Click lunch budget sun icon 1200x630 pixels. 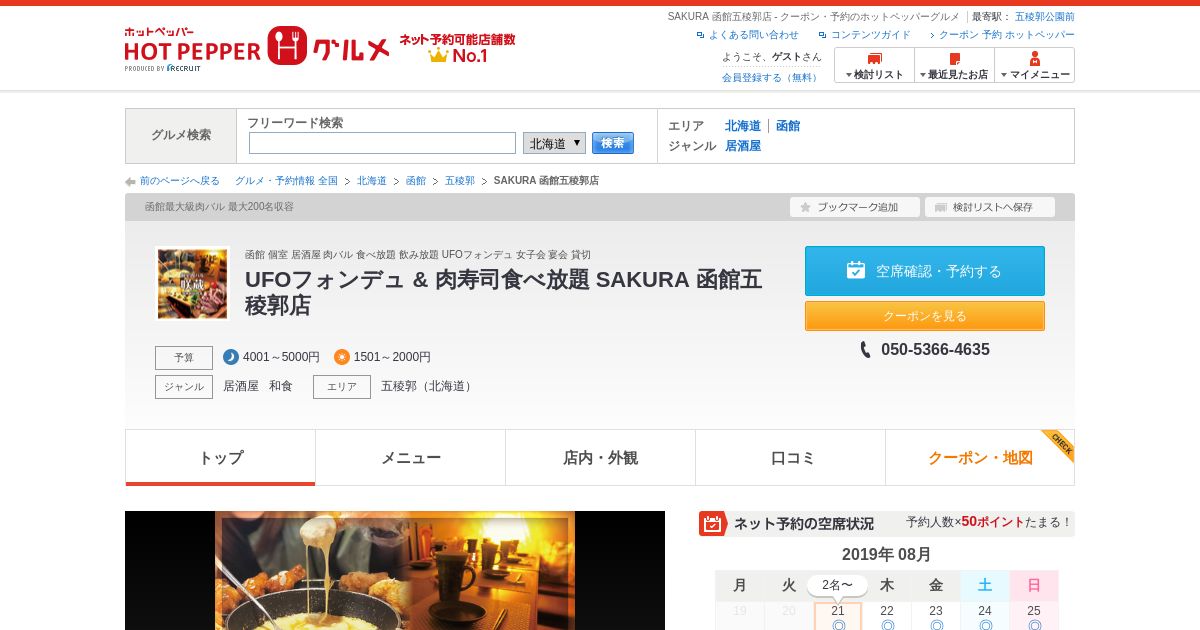tap(342, 357)
